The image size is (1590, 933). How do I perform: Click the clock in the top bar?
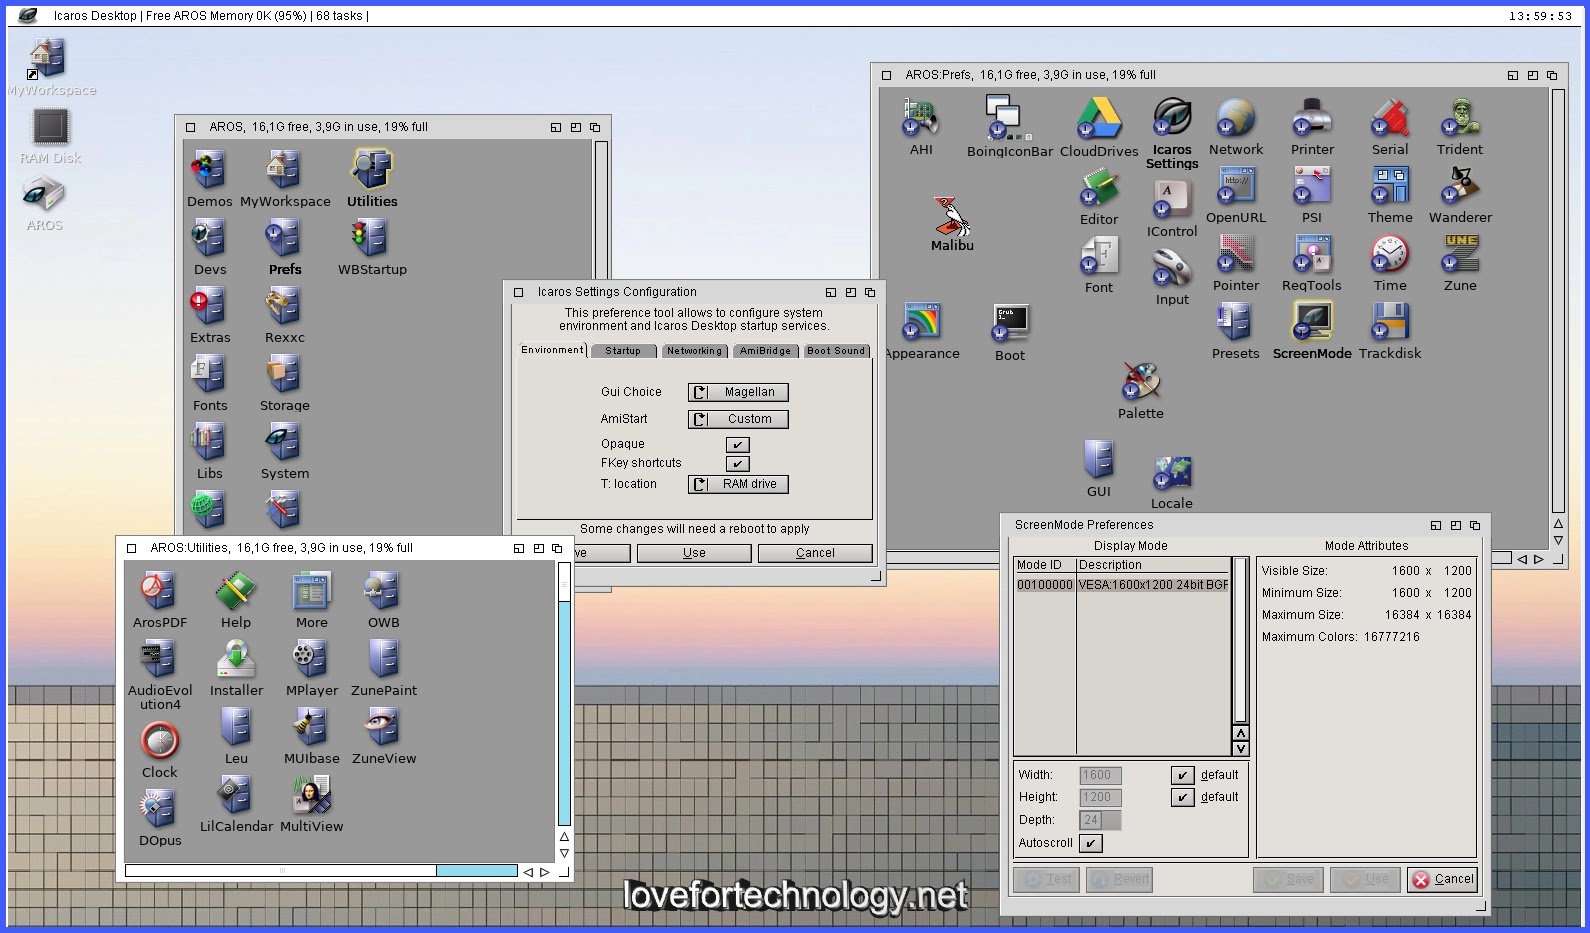[1540, 16]
